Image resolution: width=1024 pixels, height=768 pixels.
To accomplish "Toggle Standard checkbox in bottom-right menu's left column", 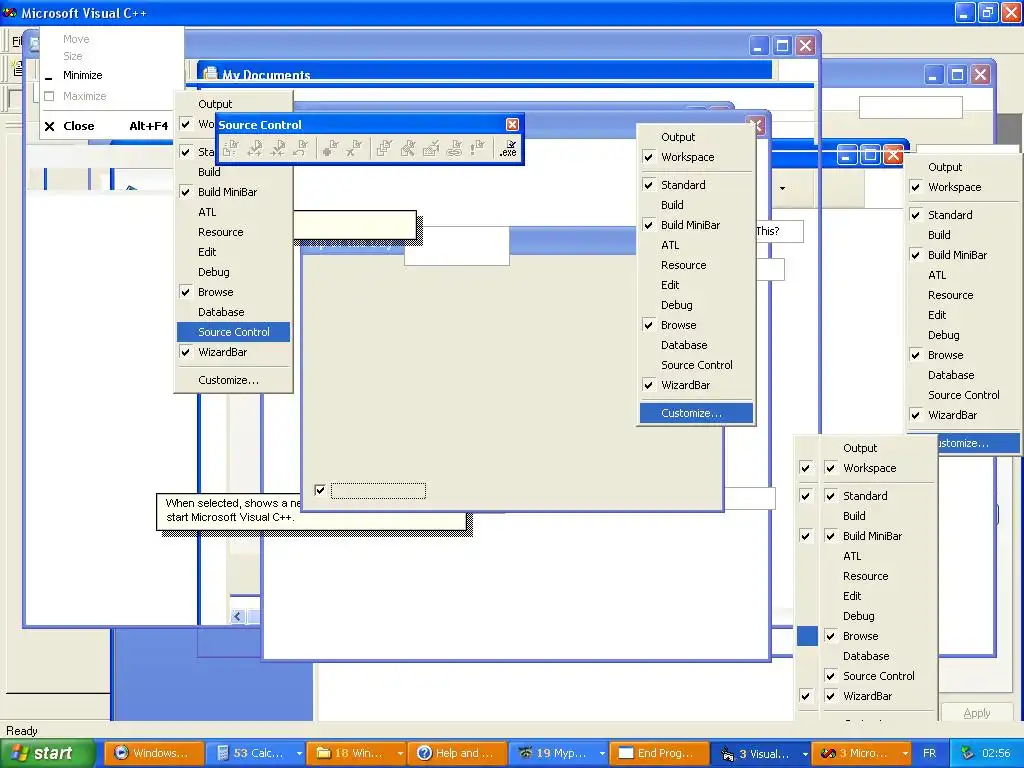I will (x=806, y=496).
